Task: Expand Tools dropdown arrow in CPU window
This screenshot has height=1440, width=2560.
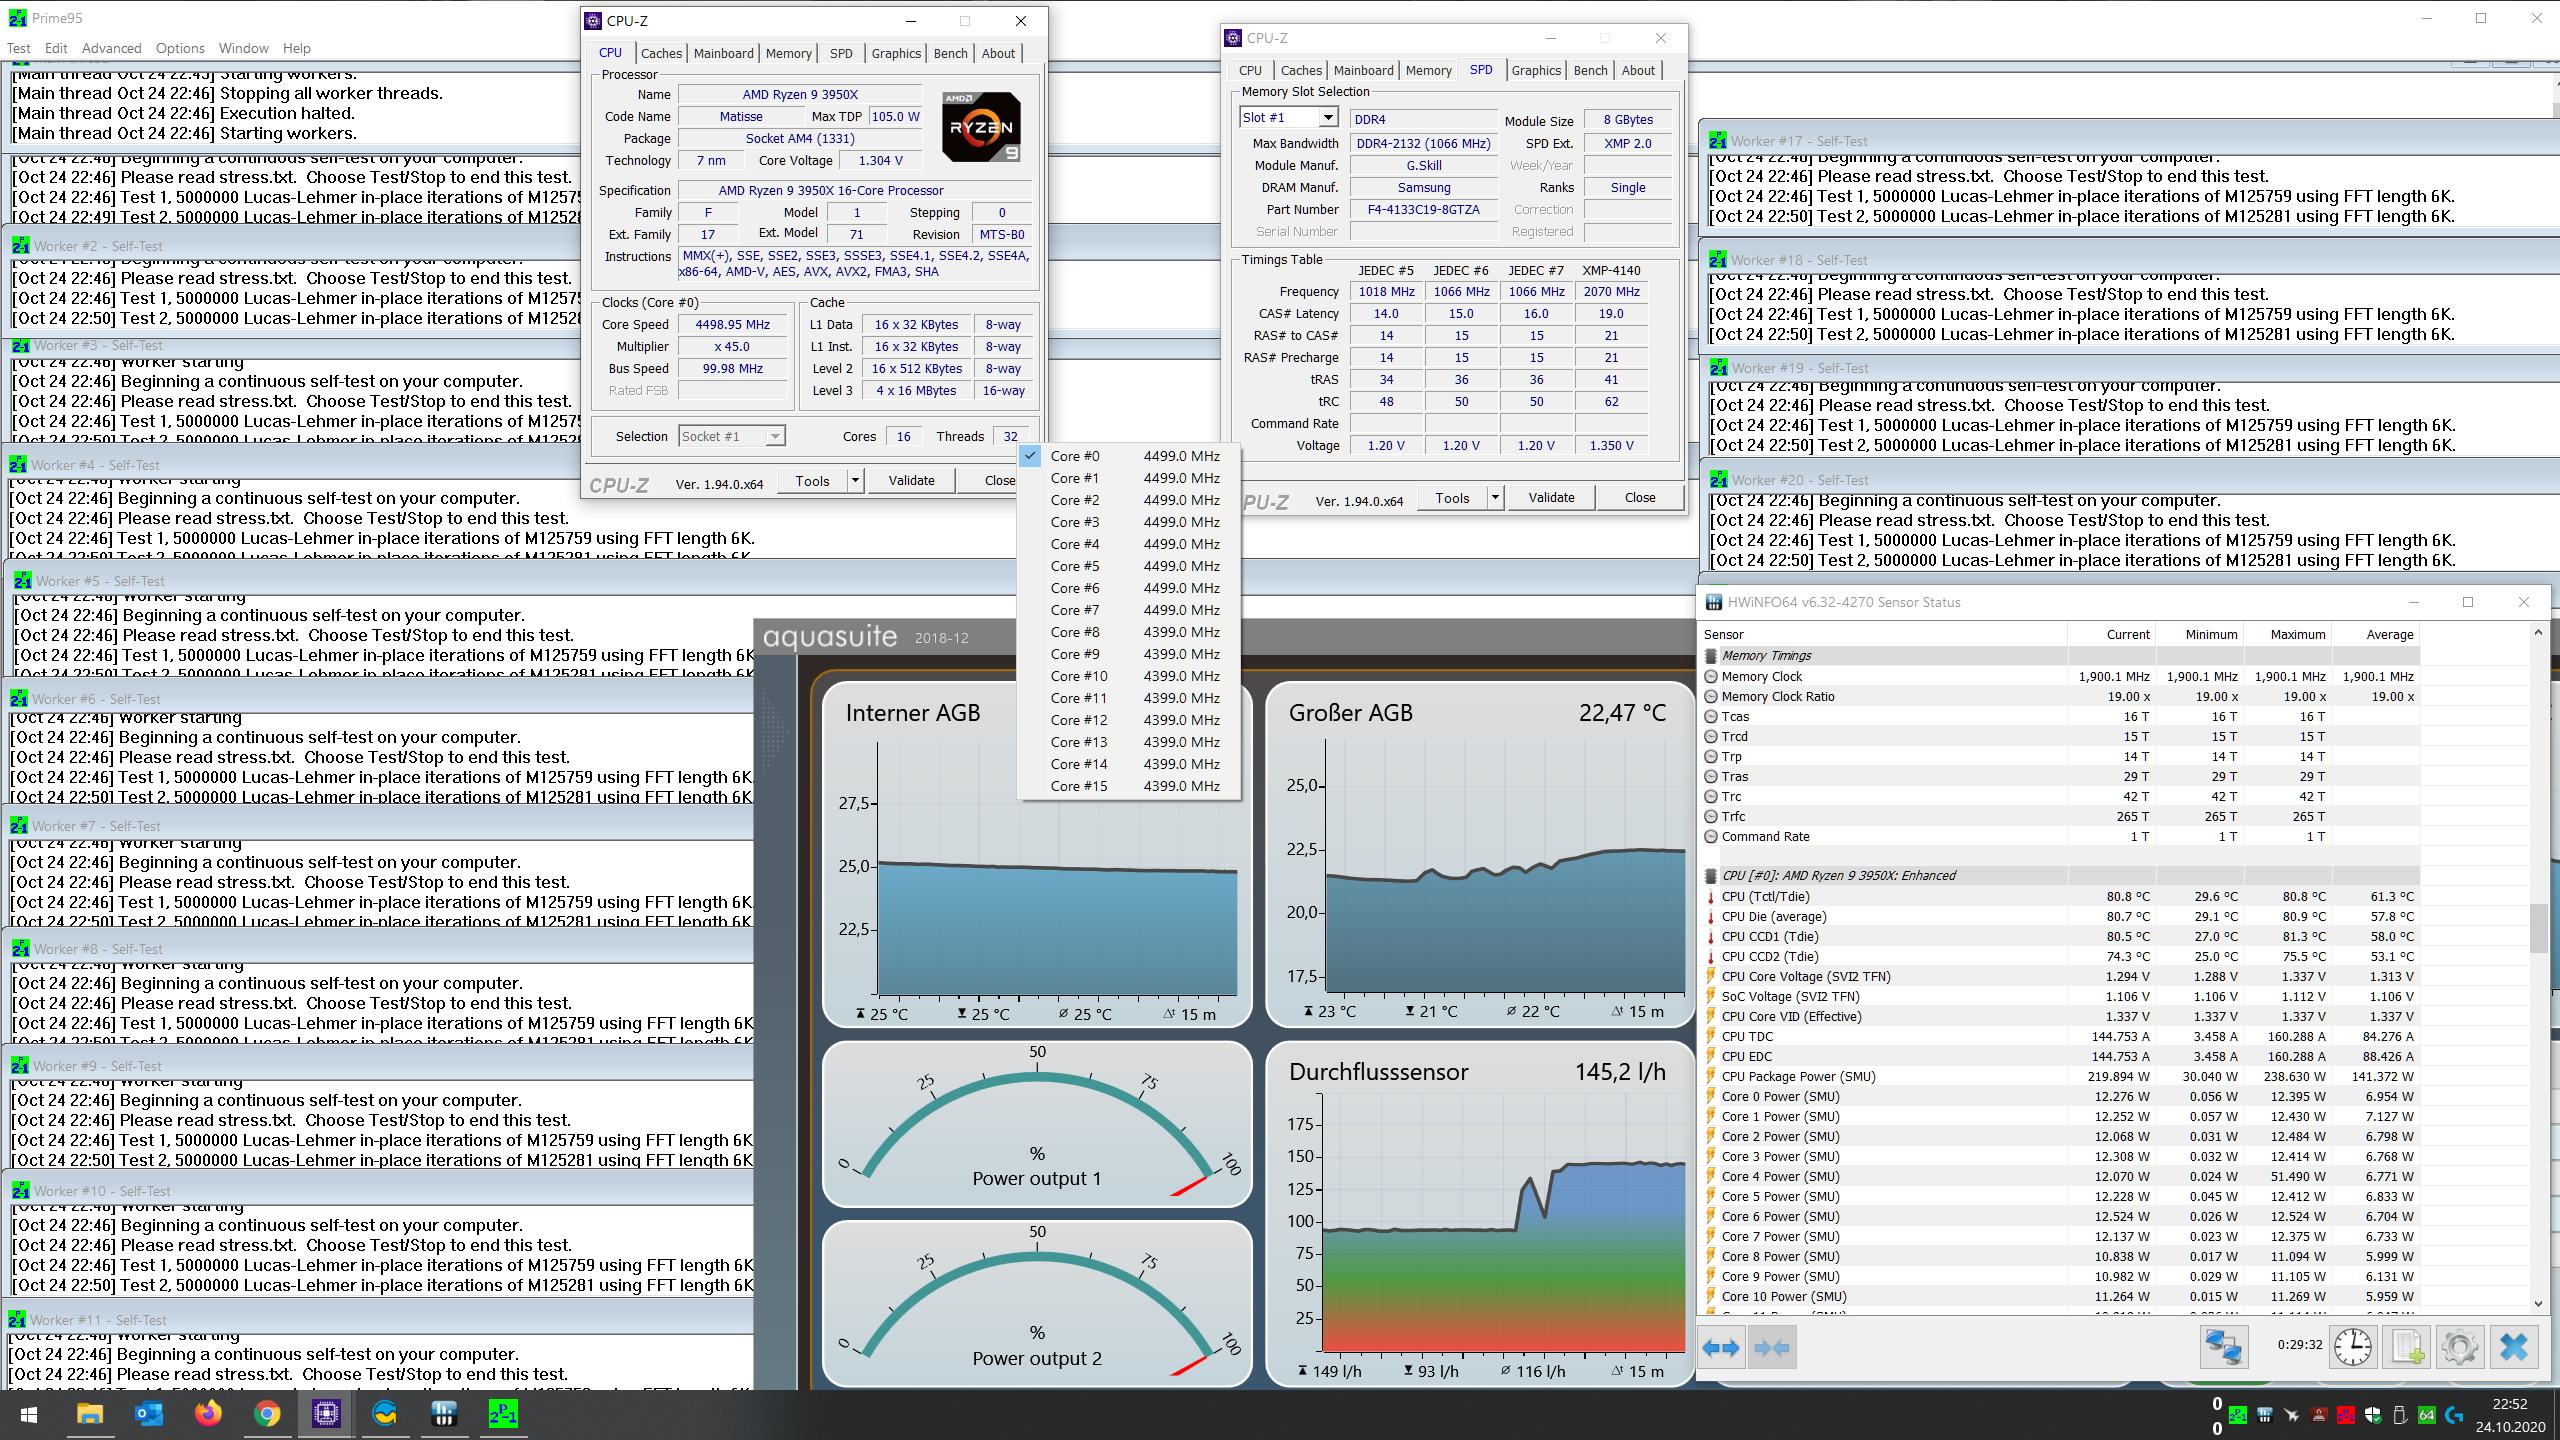Action: [x=855, y=481]
